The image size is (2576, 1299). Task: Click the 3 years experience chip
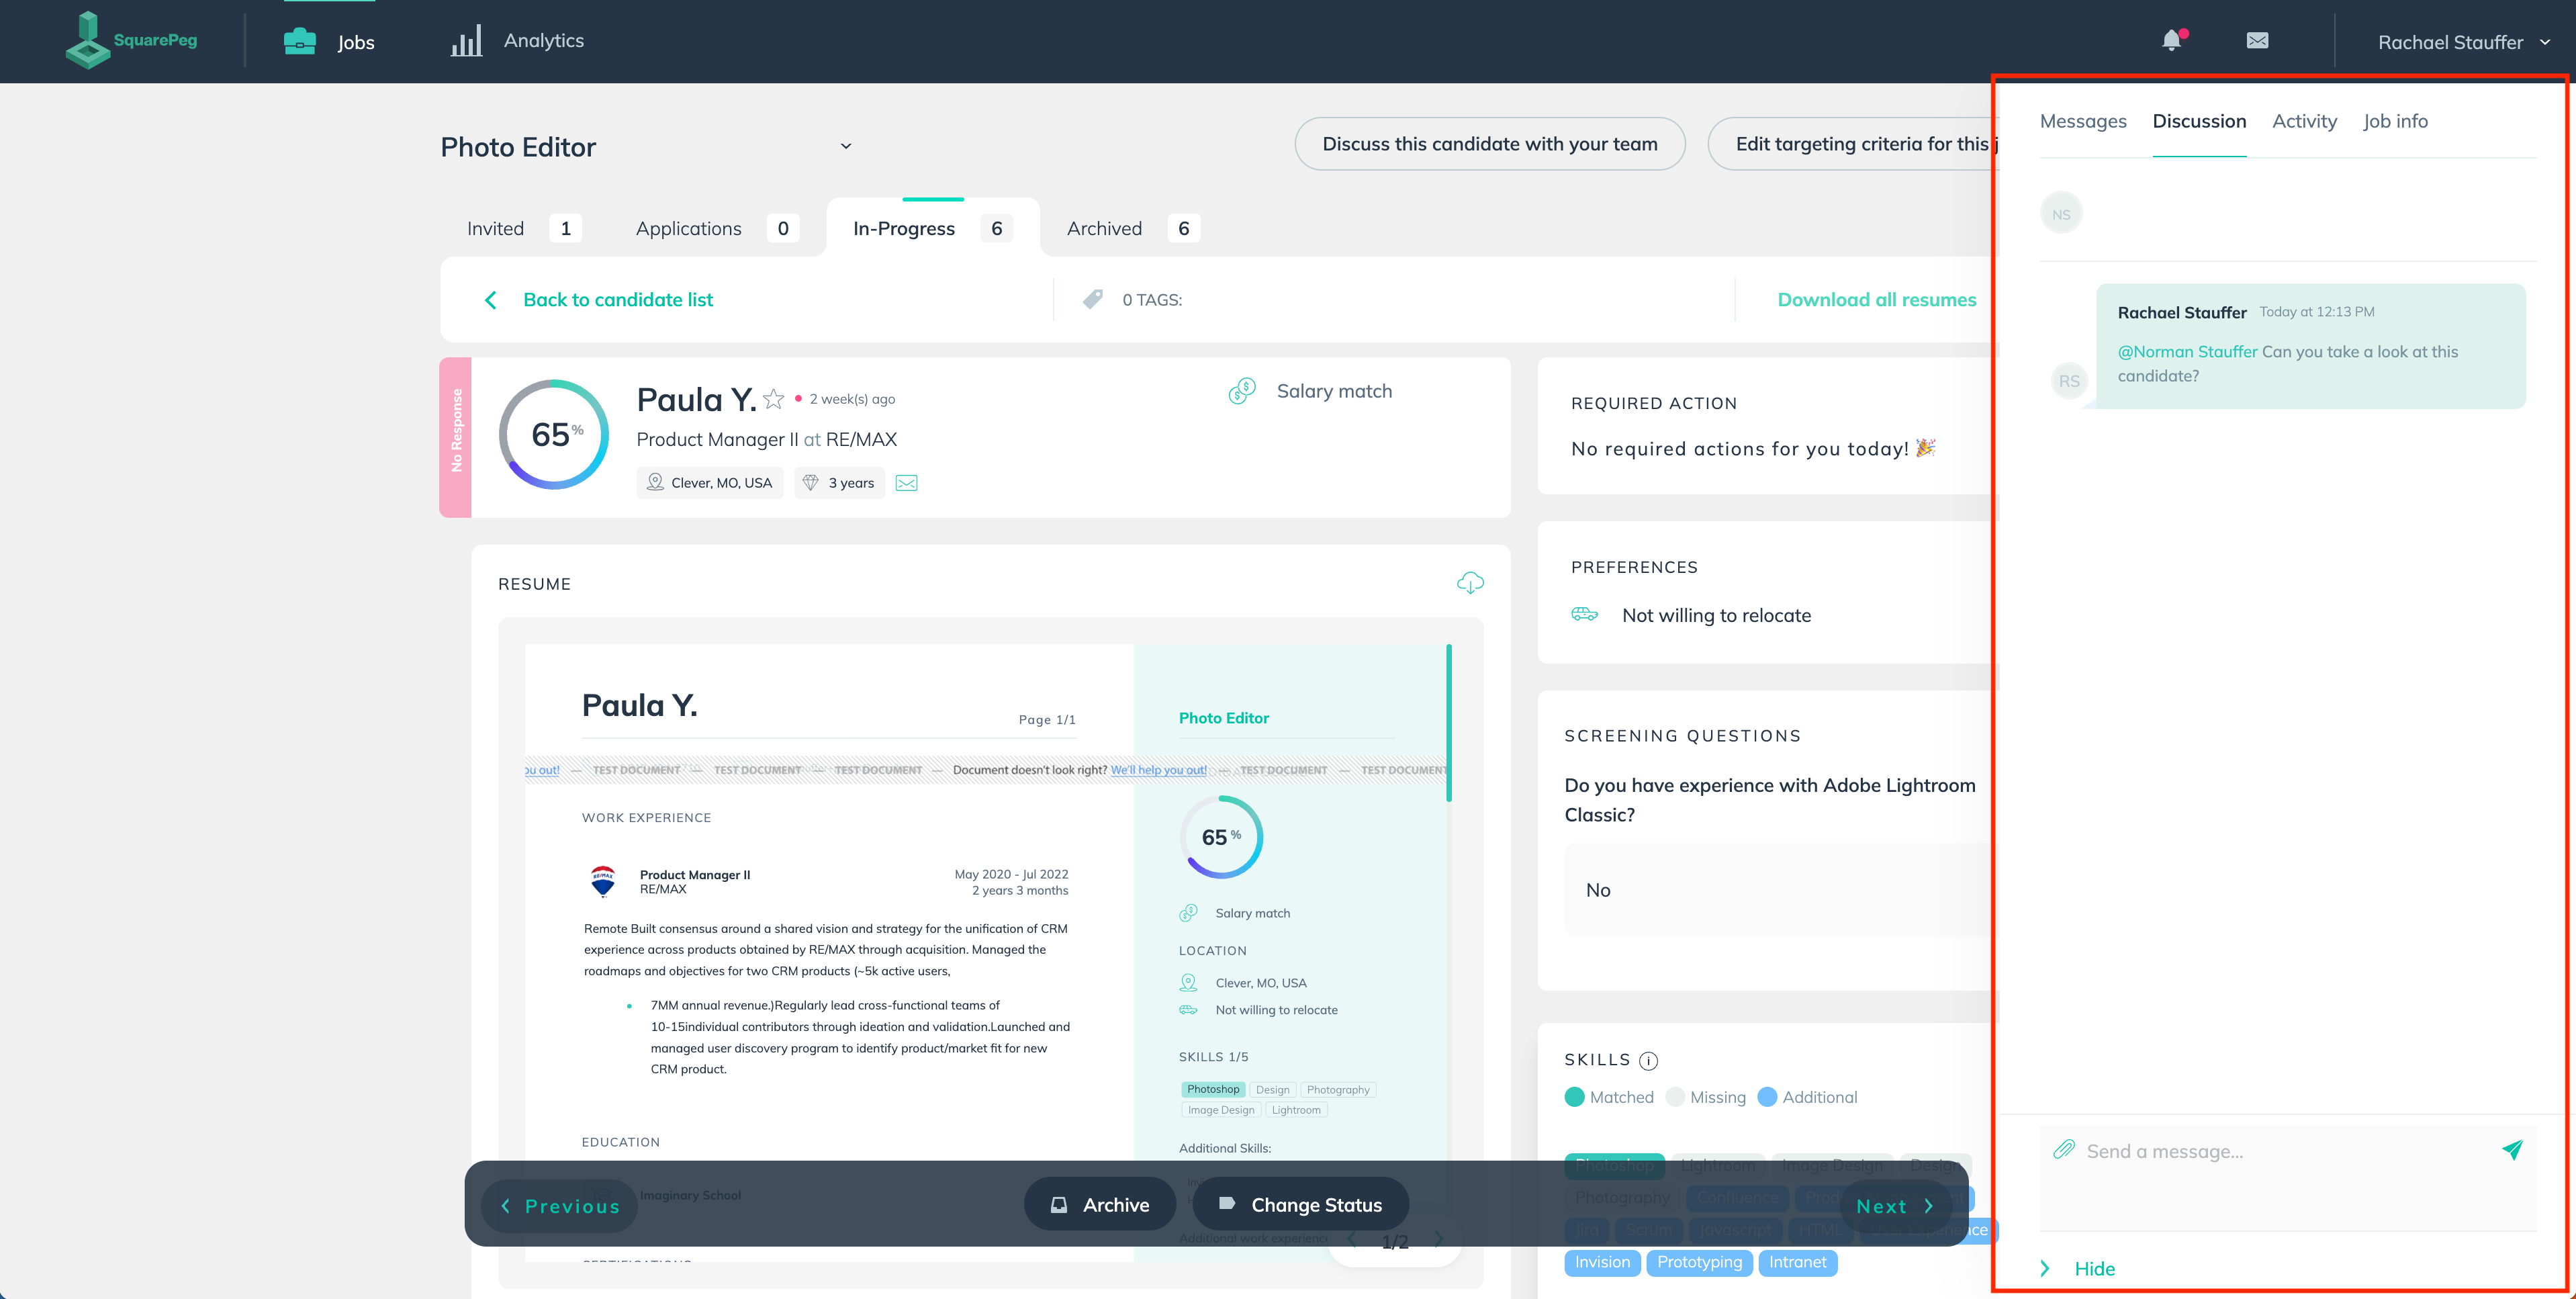point(839,483)
